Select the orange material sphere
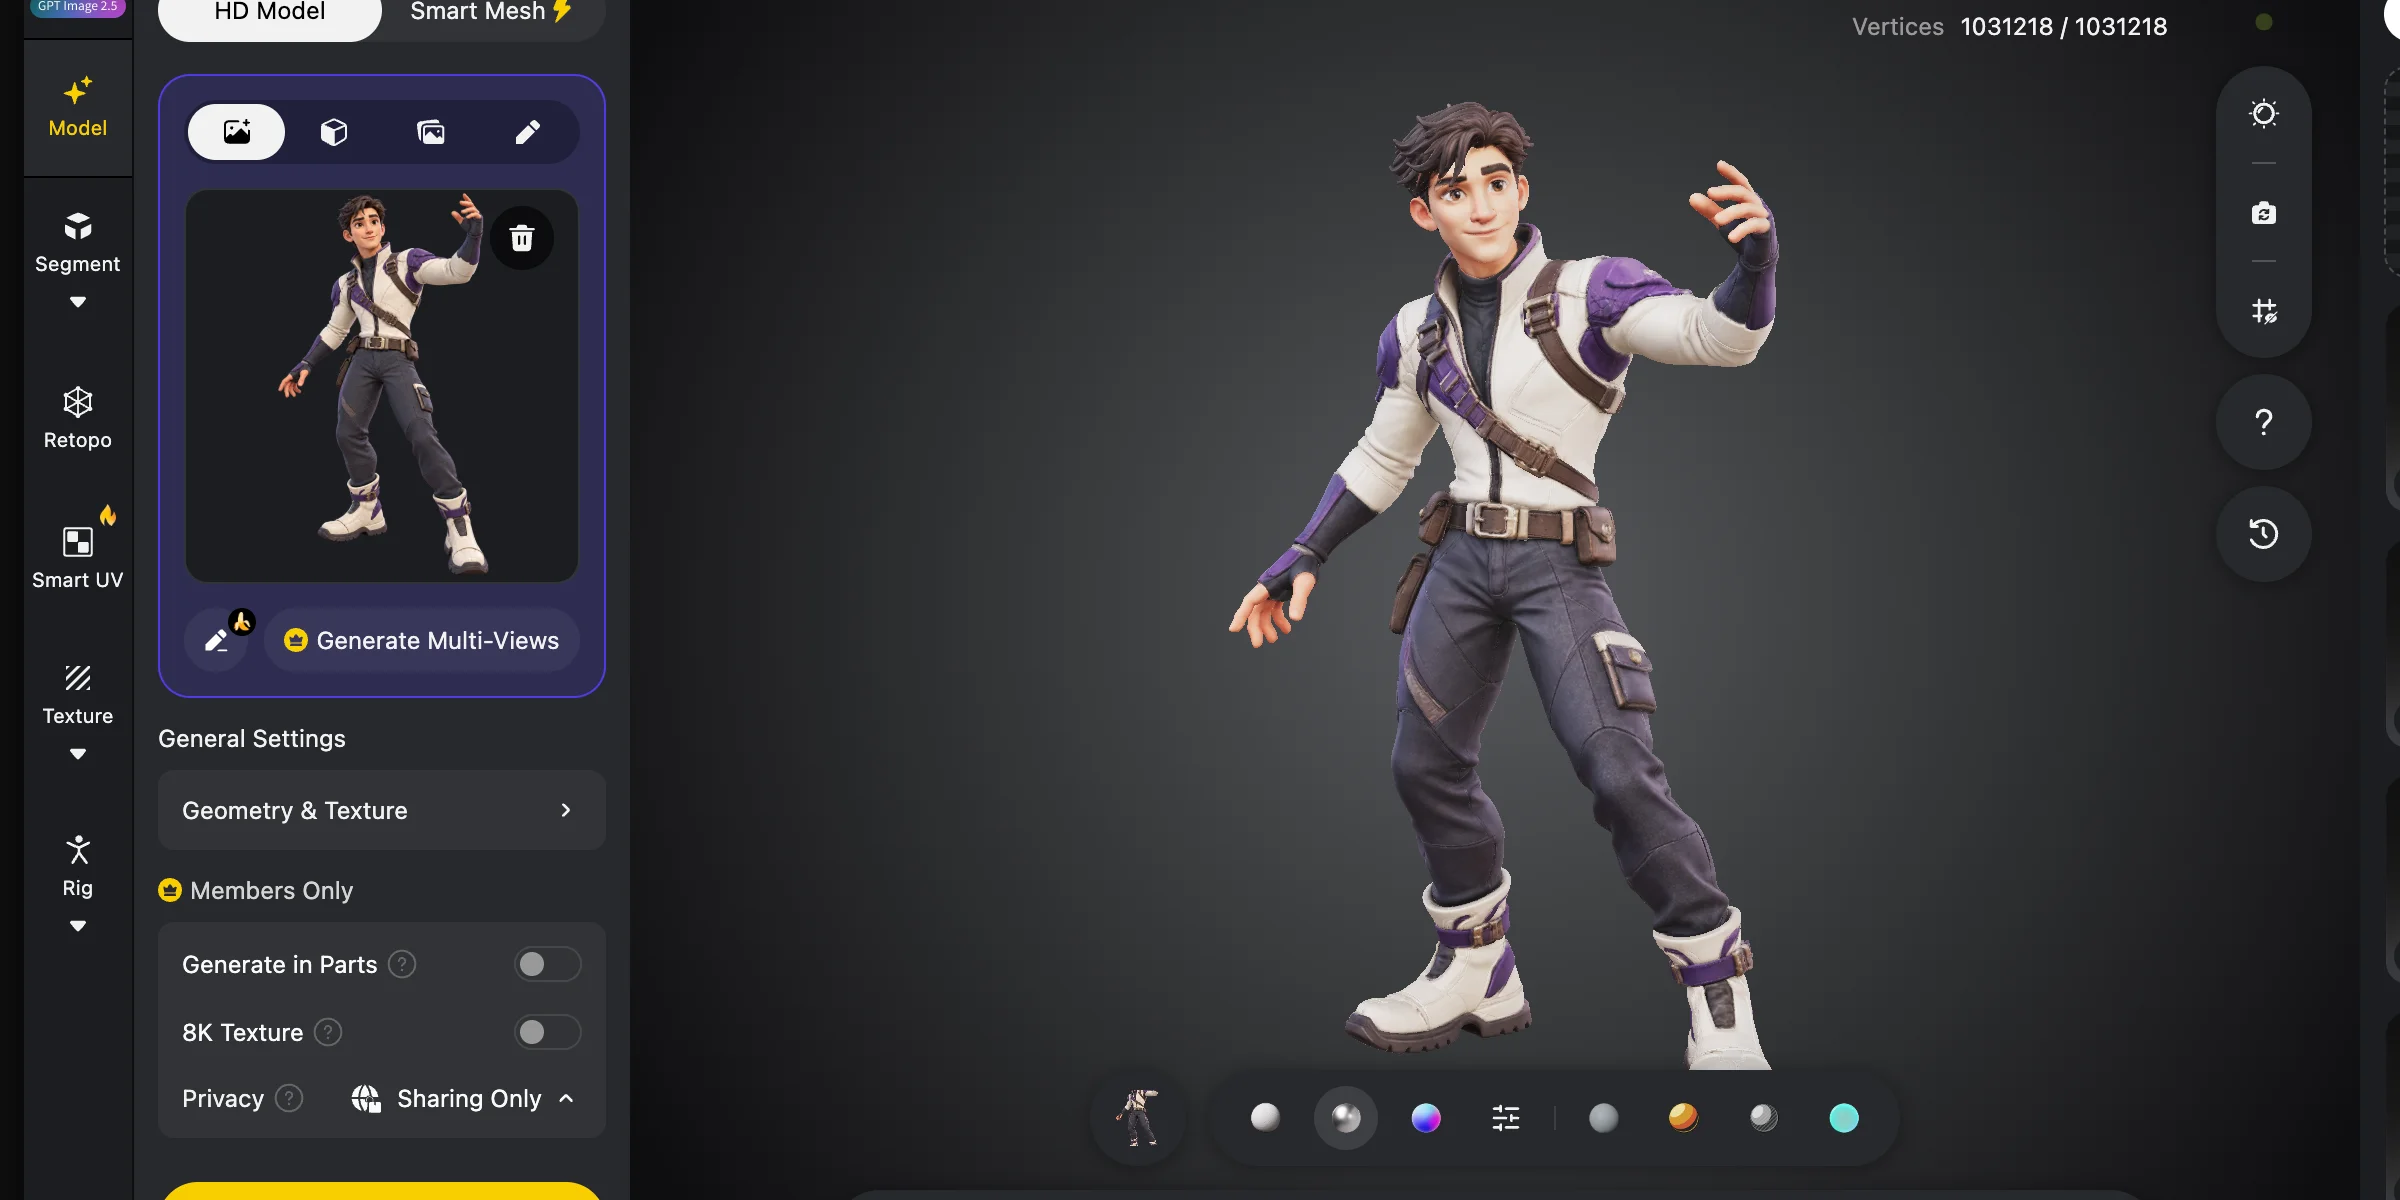Image resolution: width=2400 pixels, height=1200 pixels. click(x=1683, y=1117)
